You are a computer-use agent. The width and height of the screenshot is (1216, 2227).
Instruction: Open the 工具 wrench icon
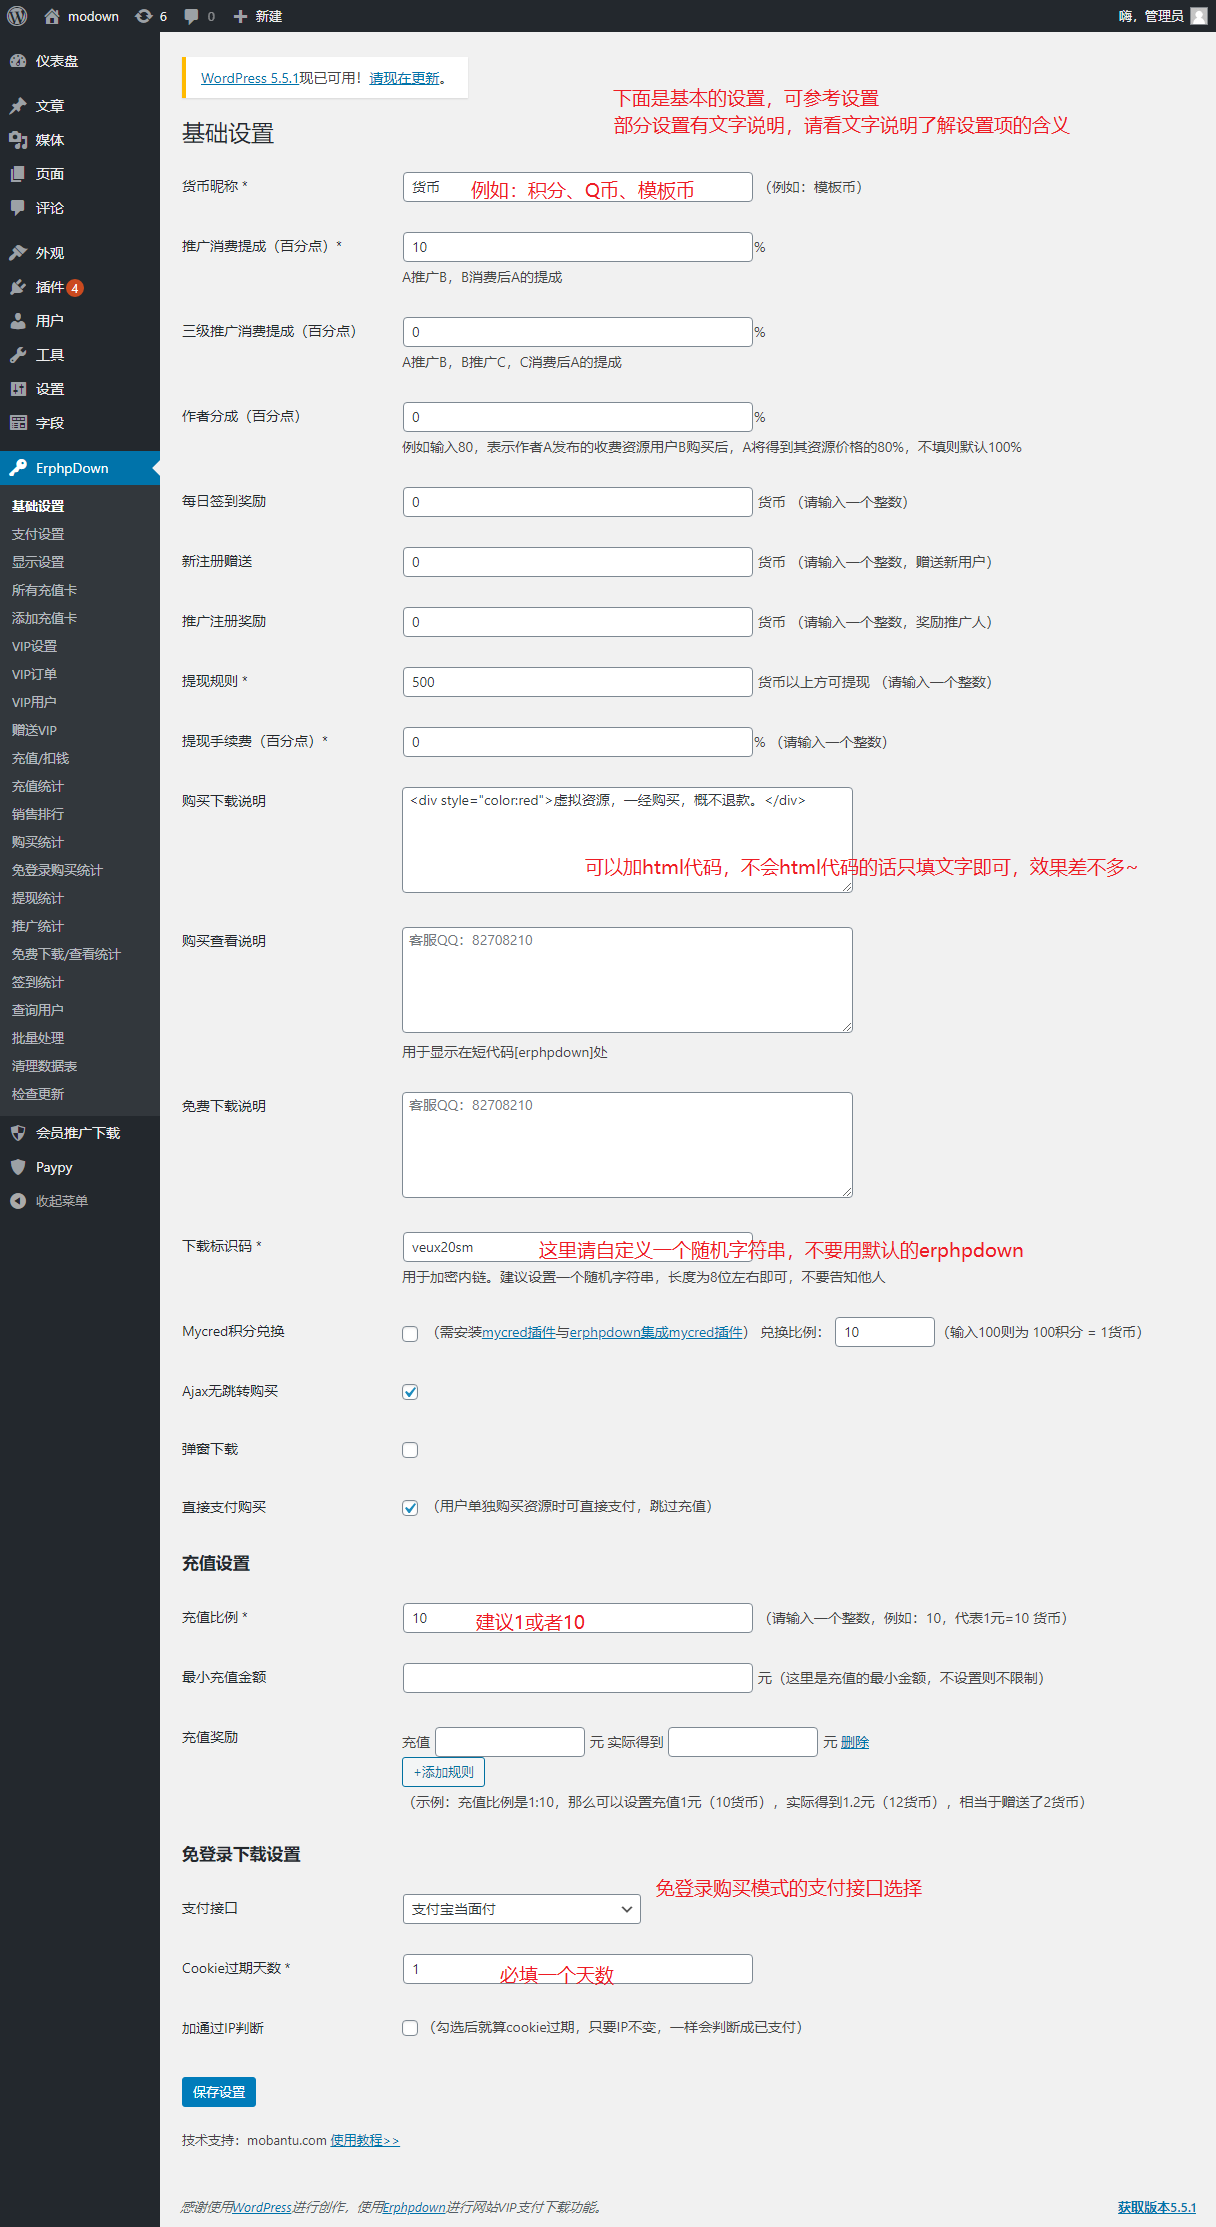[x=18, y=355]
